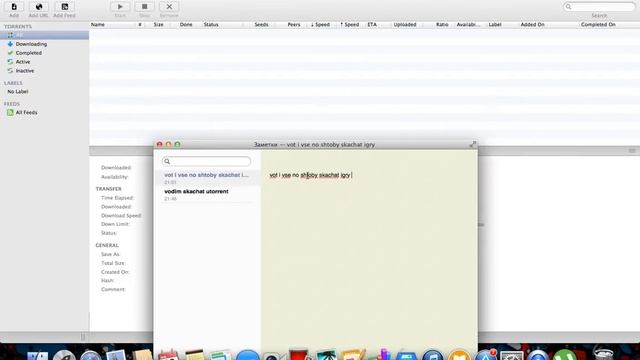Sort by the Status column header
This screenshot has width=640, height=360.
211,24
